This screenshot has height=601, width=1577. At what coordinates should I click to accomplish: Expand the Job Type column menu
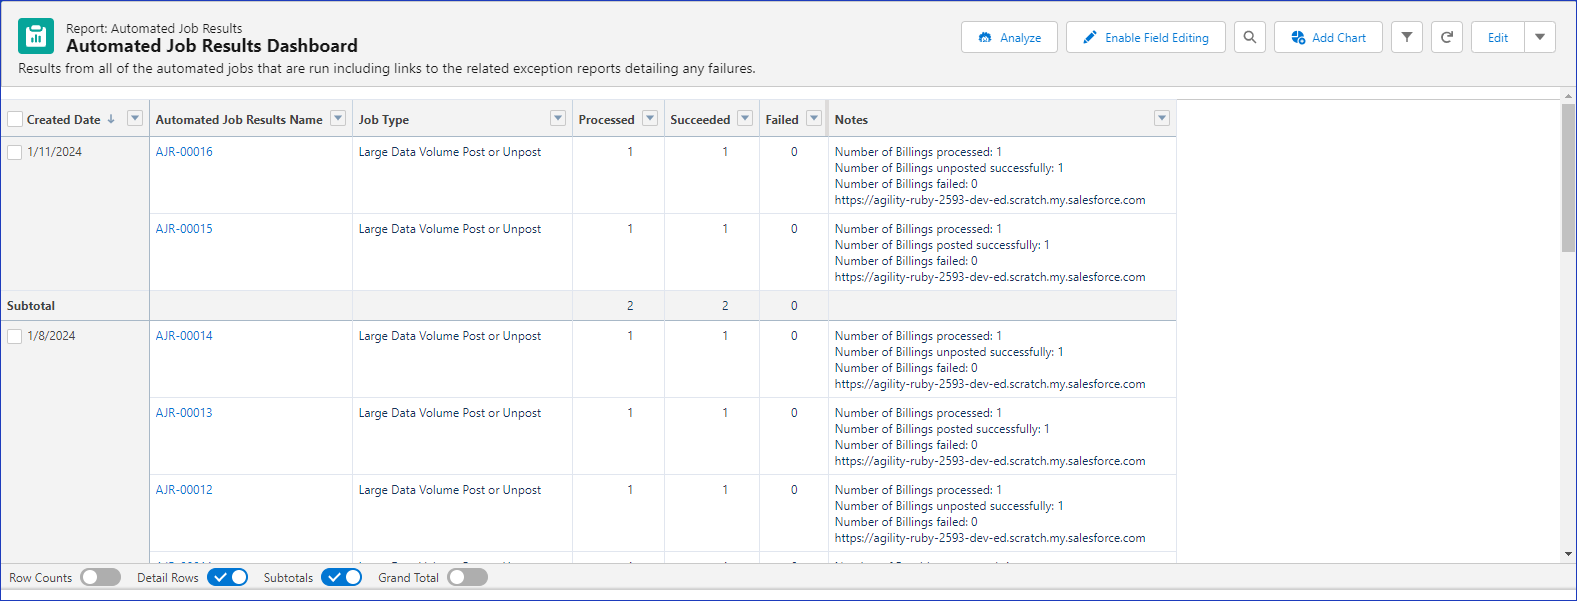click(x=558, y=119)
